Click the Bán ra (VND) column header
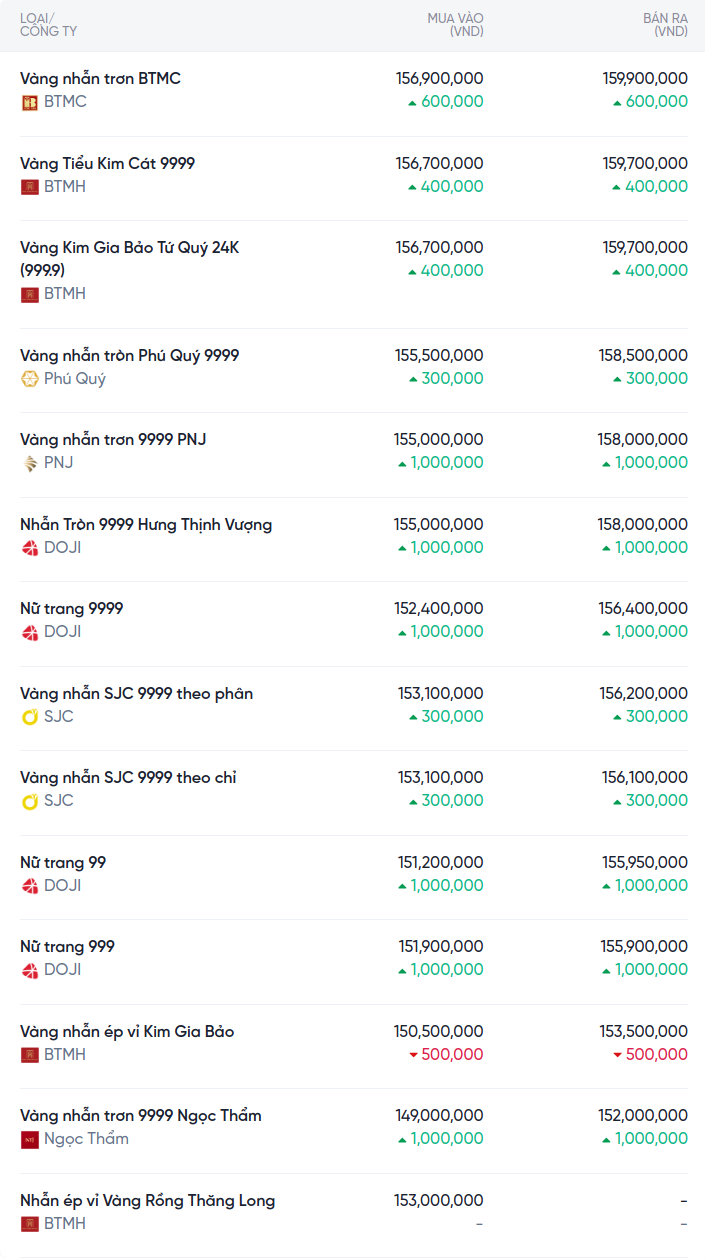The image size is (705, 1258). (665, 25)
